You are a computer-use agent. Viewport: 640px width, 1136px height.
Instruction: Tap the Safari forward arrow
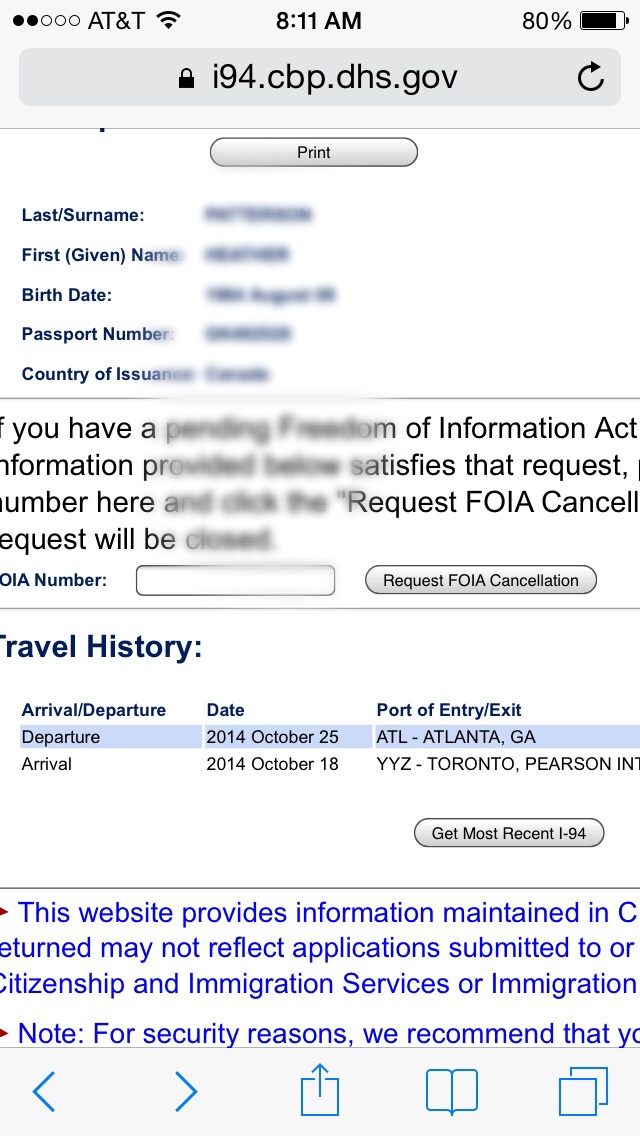186,1092
